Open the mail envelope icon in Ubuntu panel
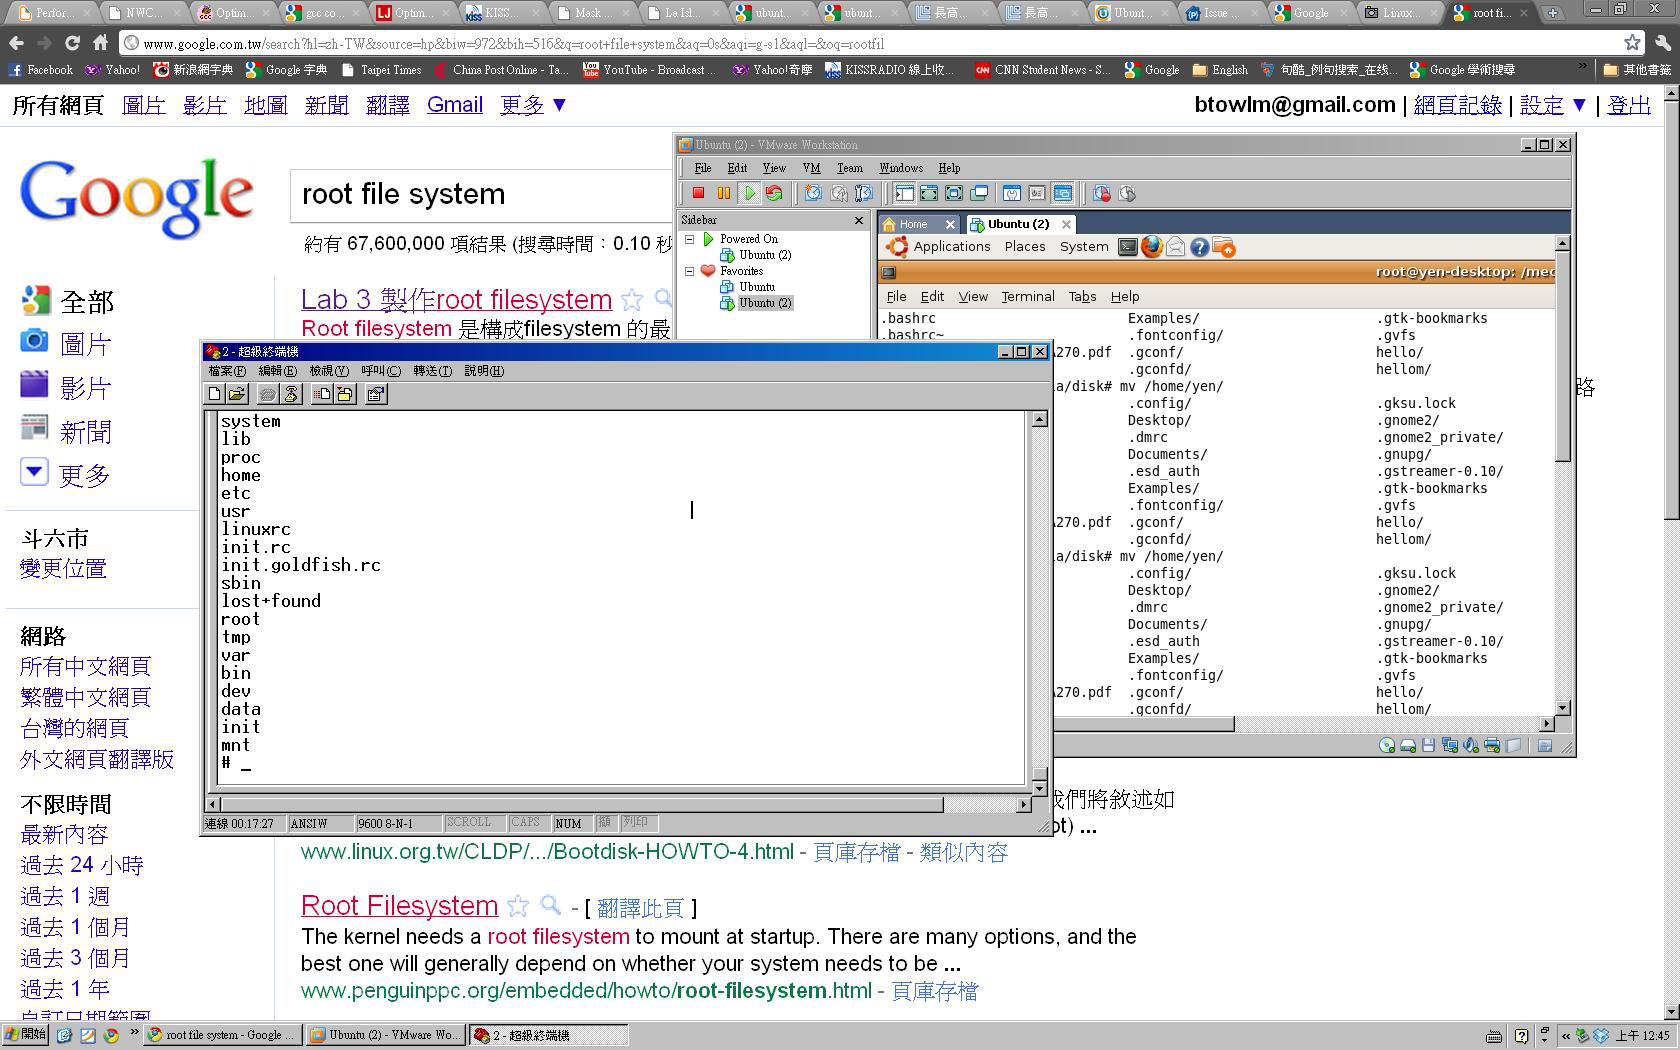Viewport: 1680px width, 1050px height. (x=1176, y=247)
